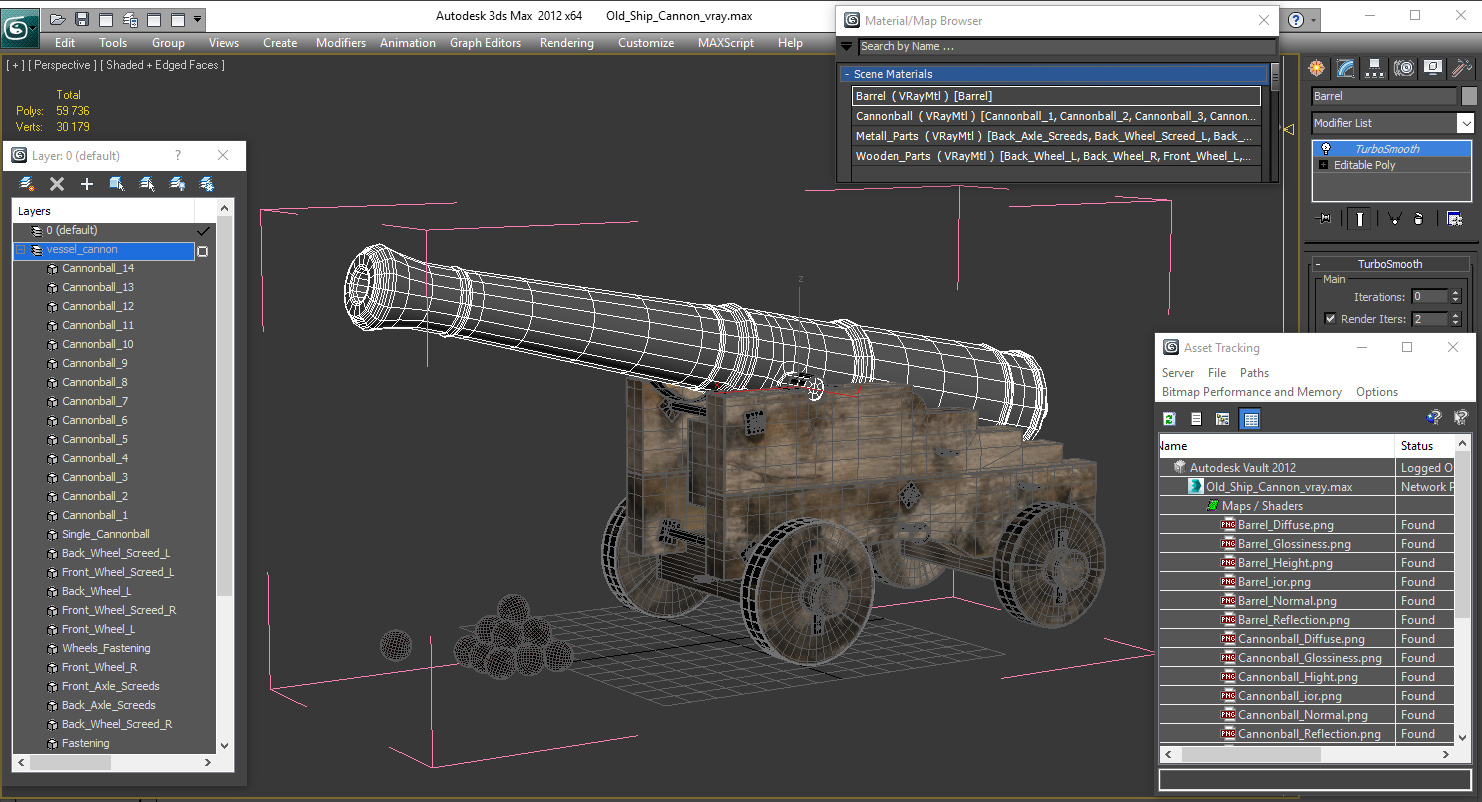Click Make Unique icon below modifier stack
1482x802 pixels.
1394,219
